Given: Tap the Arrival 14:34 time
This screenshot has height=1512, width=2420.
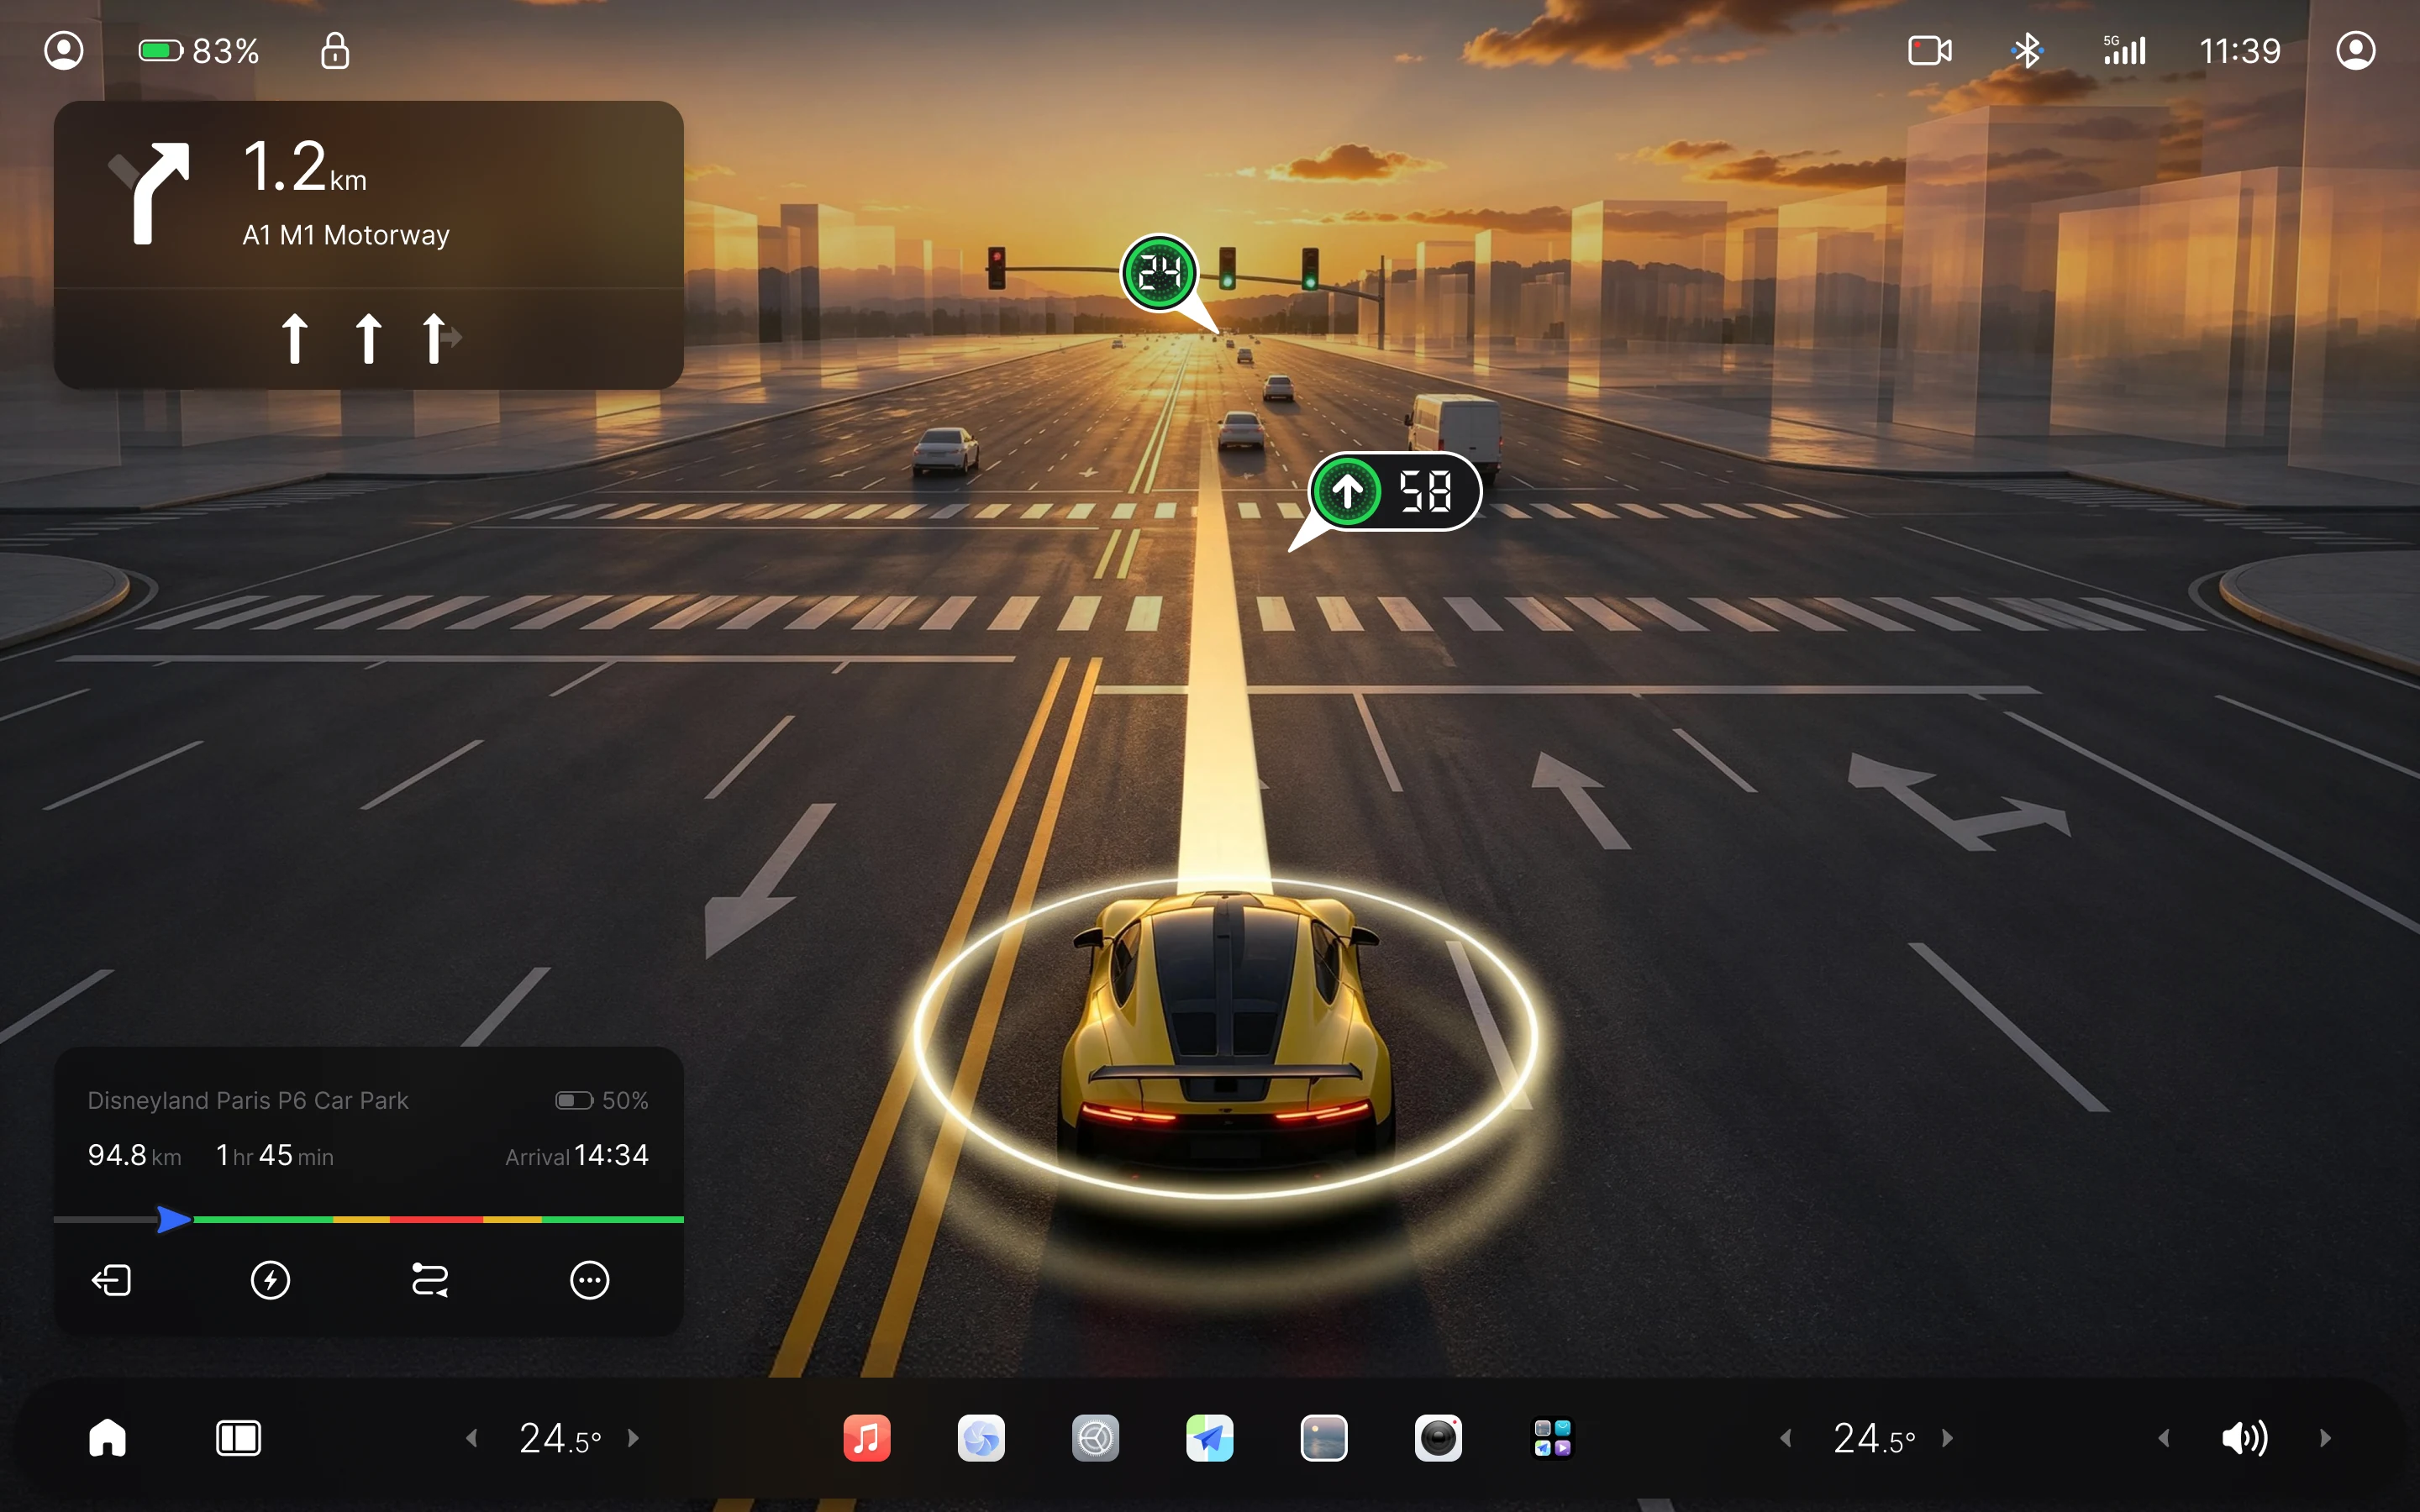Looking at the screenshot, I should click(577, 1156).
